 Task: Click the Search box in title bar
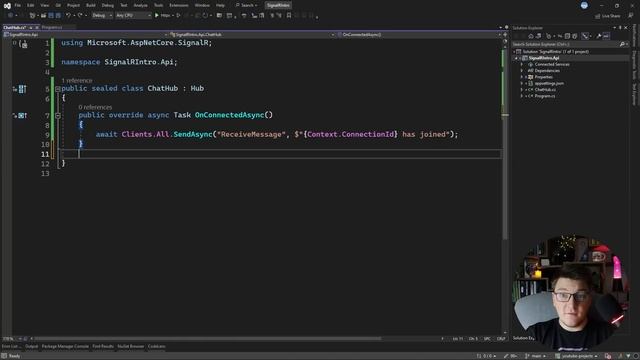coord(247,5)
